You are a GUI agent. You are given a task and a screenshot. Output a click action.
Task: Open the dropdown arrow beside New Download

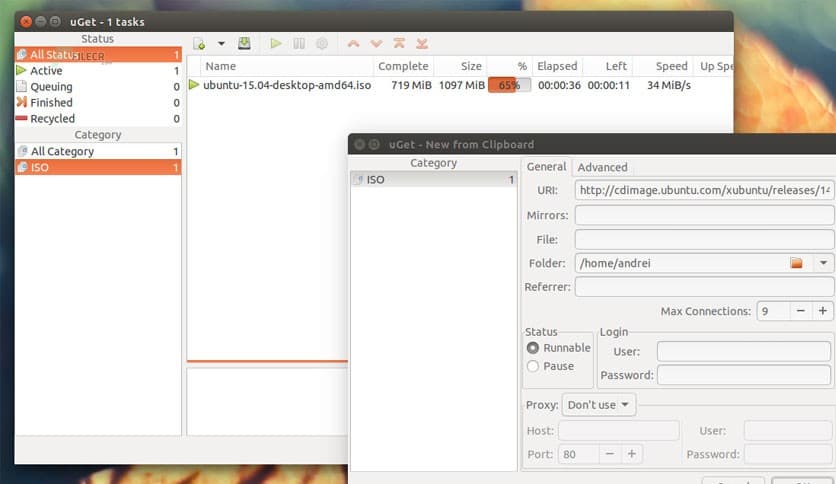click(x=221, y=44)
